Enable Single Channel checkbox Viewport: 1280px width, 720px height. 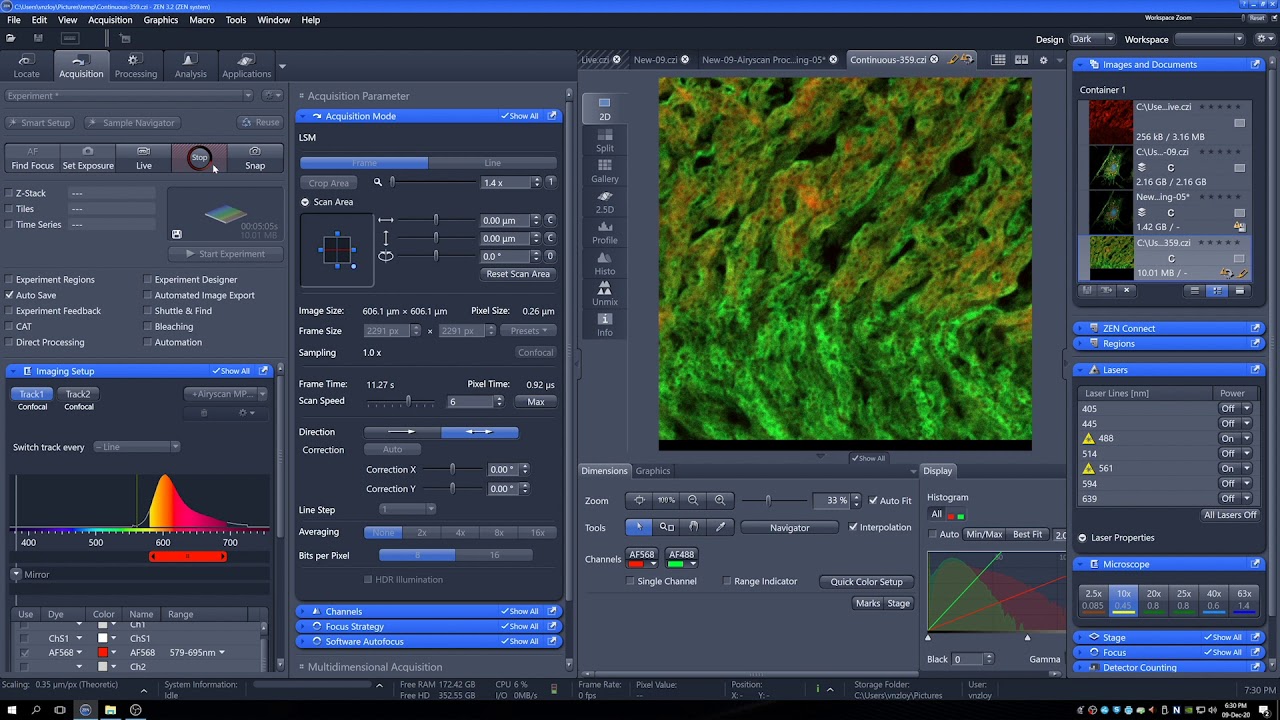point(630,581)
